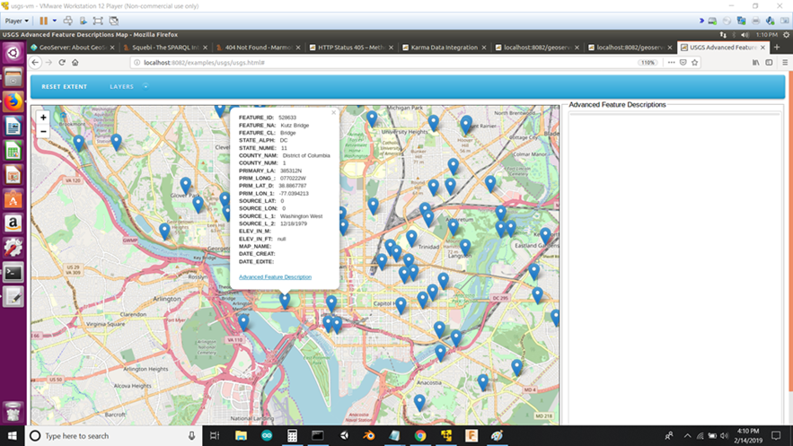
Task: Zoom out on the map with minus button
Action: 43,131
